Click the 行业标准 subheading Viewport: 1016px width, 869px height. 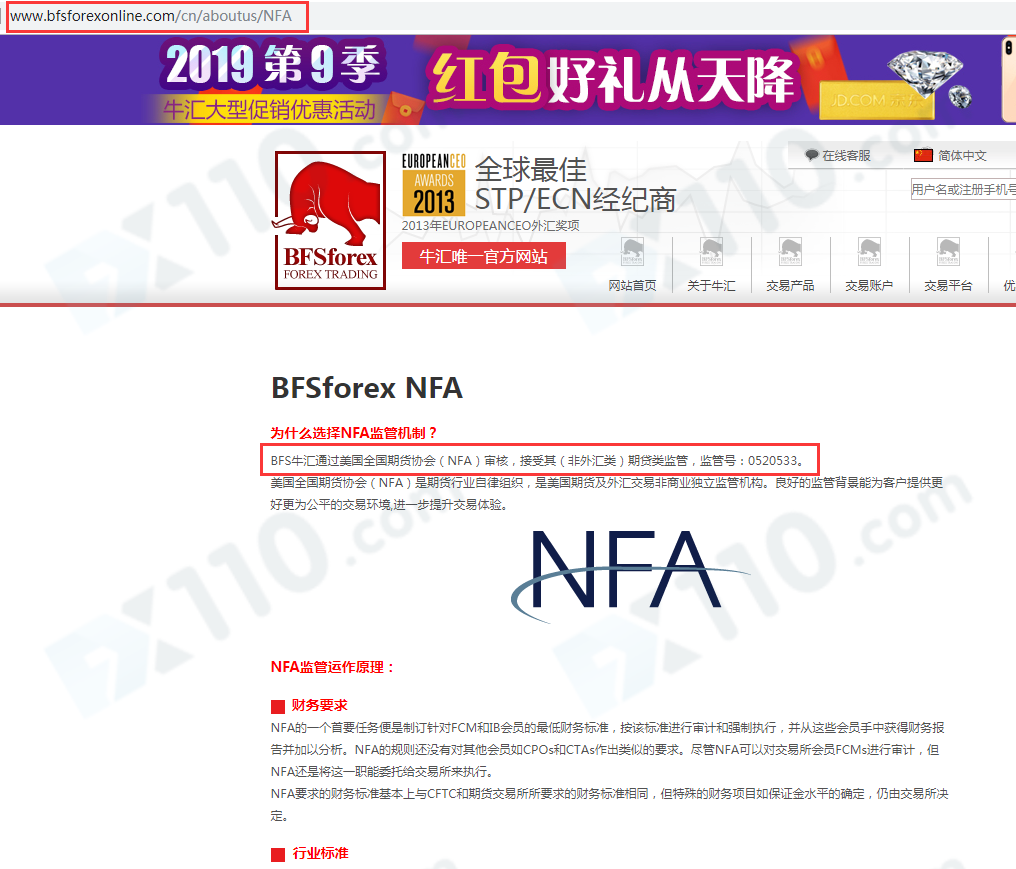320,853
